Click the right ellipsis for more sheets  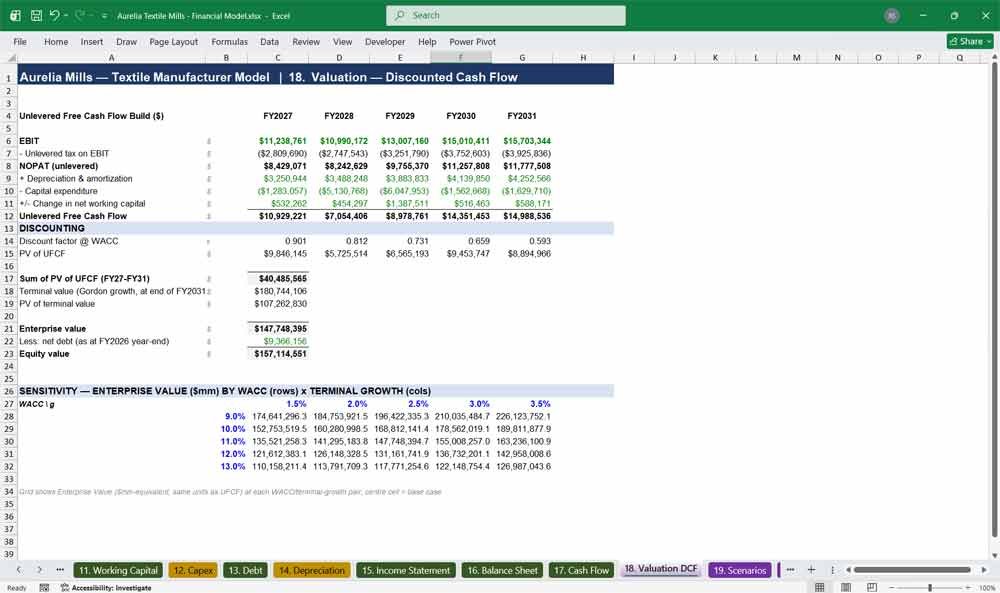coord(790,570)
